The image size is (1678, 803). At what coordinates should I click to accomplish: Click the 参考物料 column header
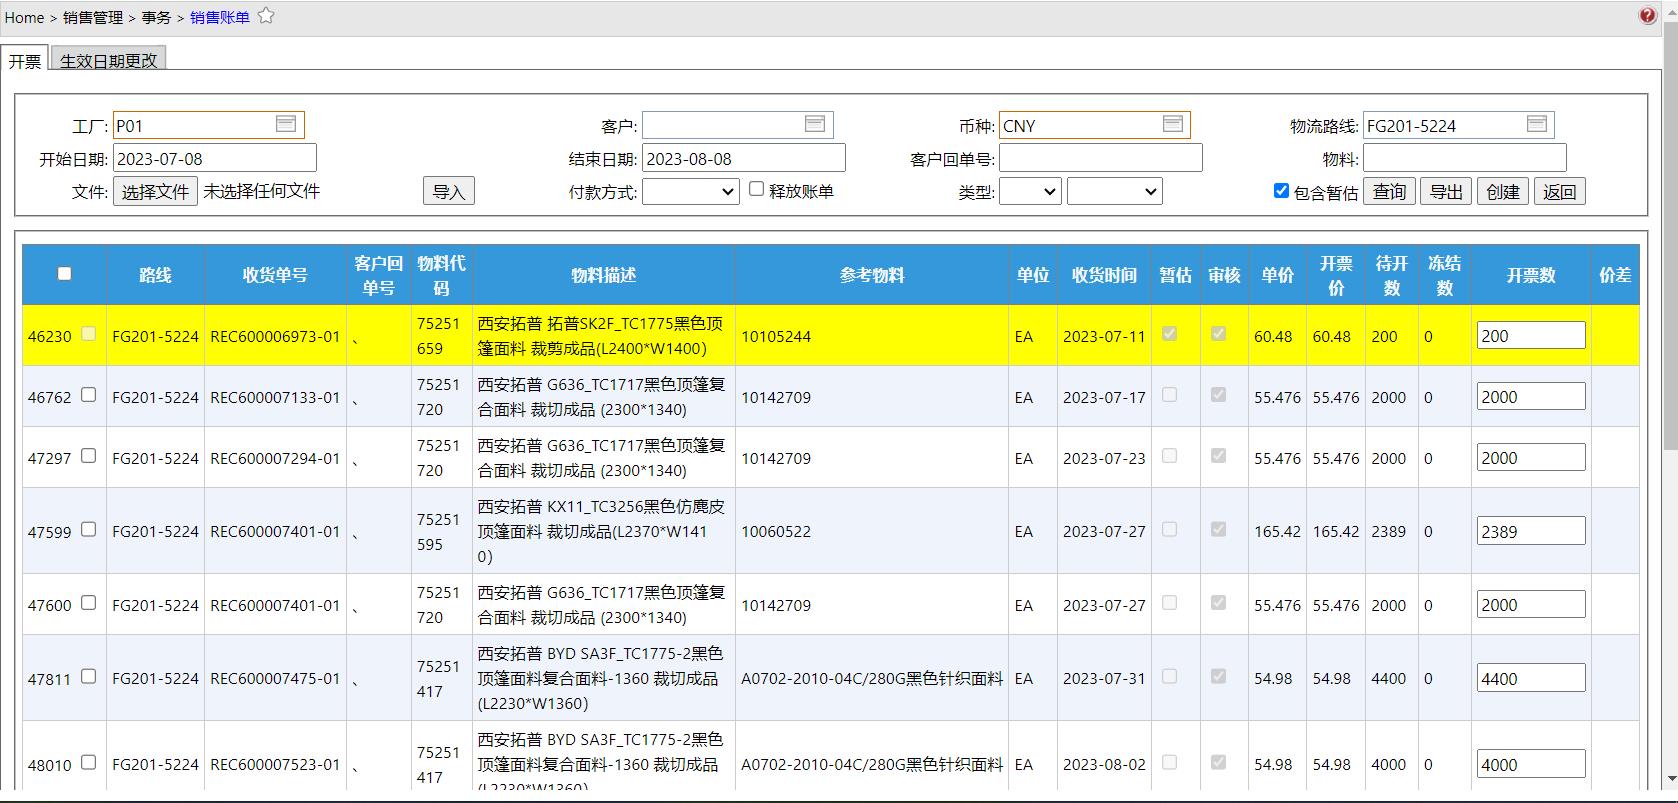[872, 275]
